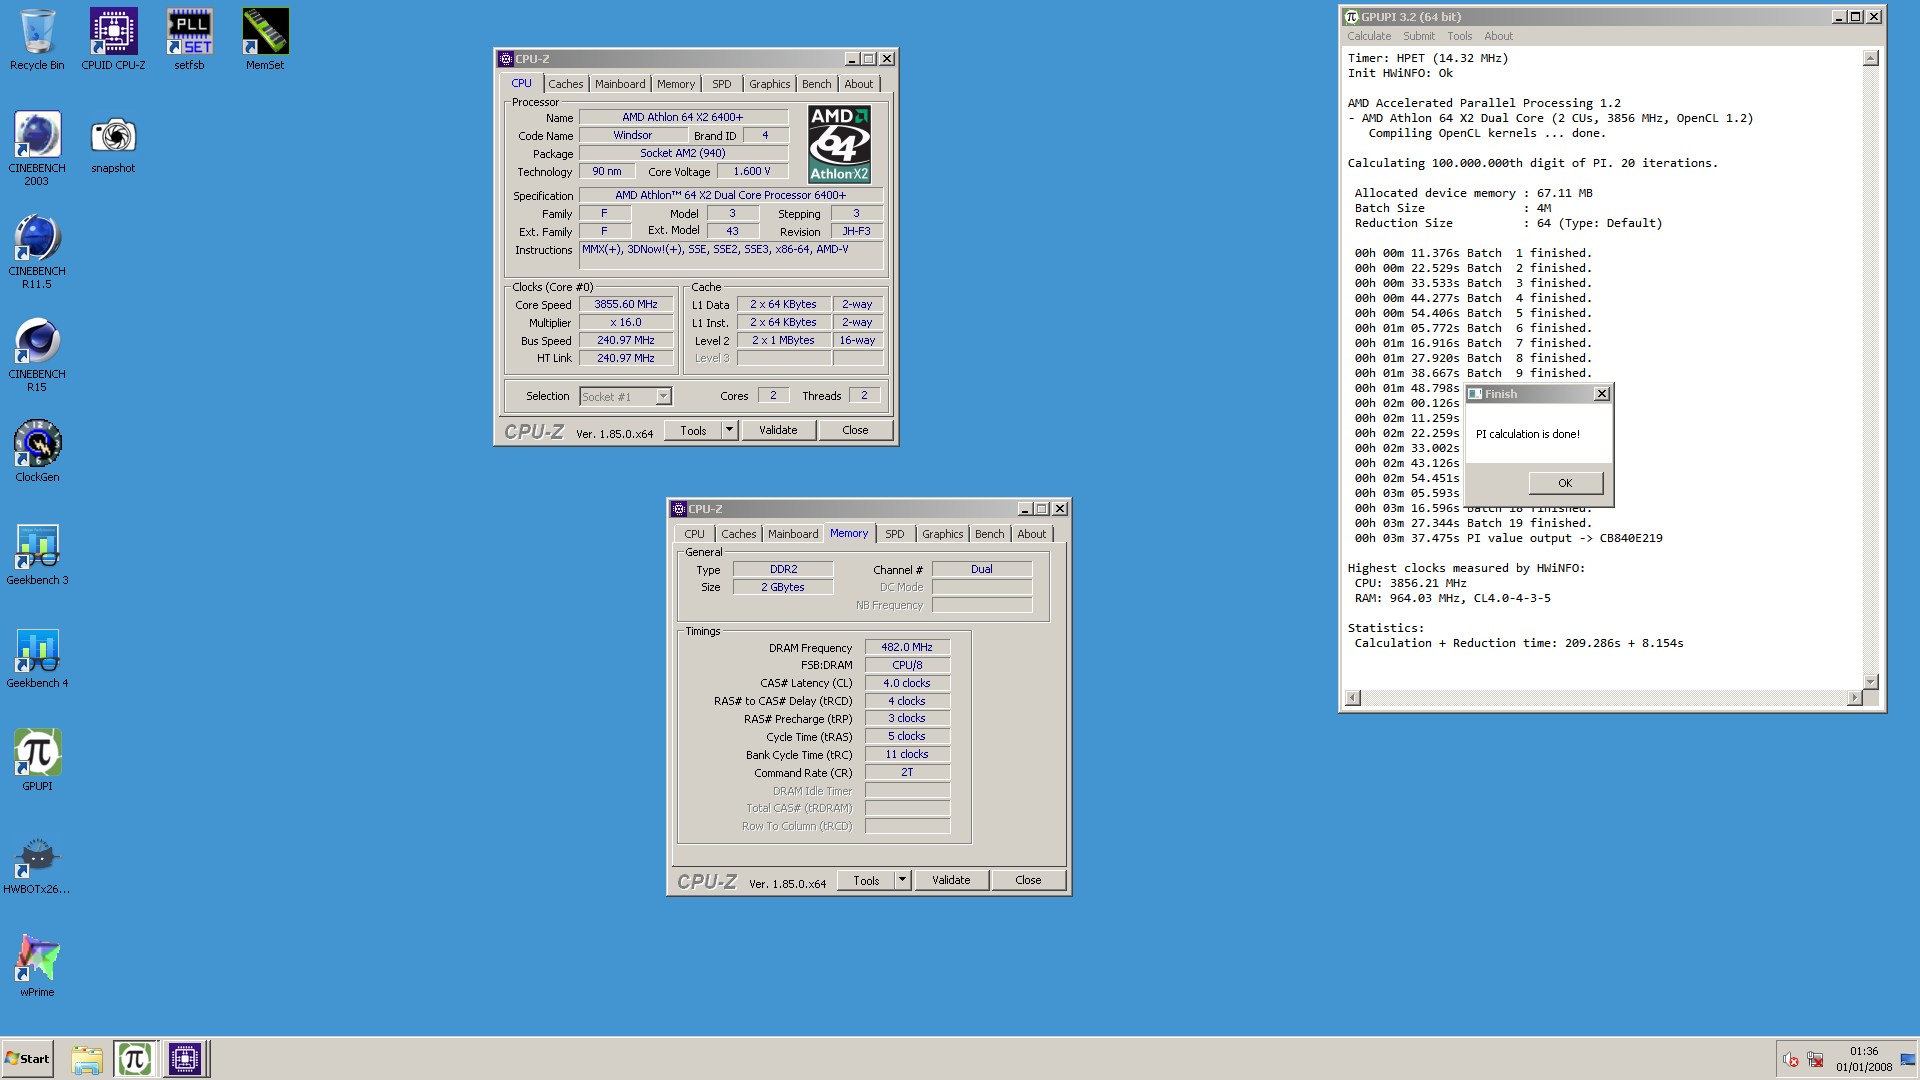This screenshot has width=1920, height=1080.
Task: Click Tools button in lower CPU-Z
Action: tap(866, 880)
